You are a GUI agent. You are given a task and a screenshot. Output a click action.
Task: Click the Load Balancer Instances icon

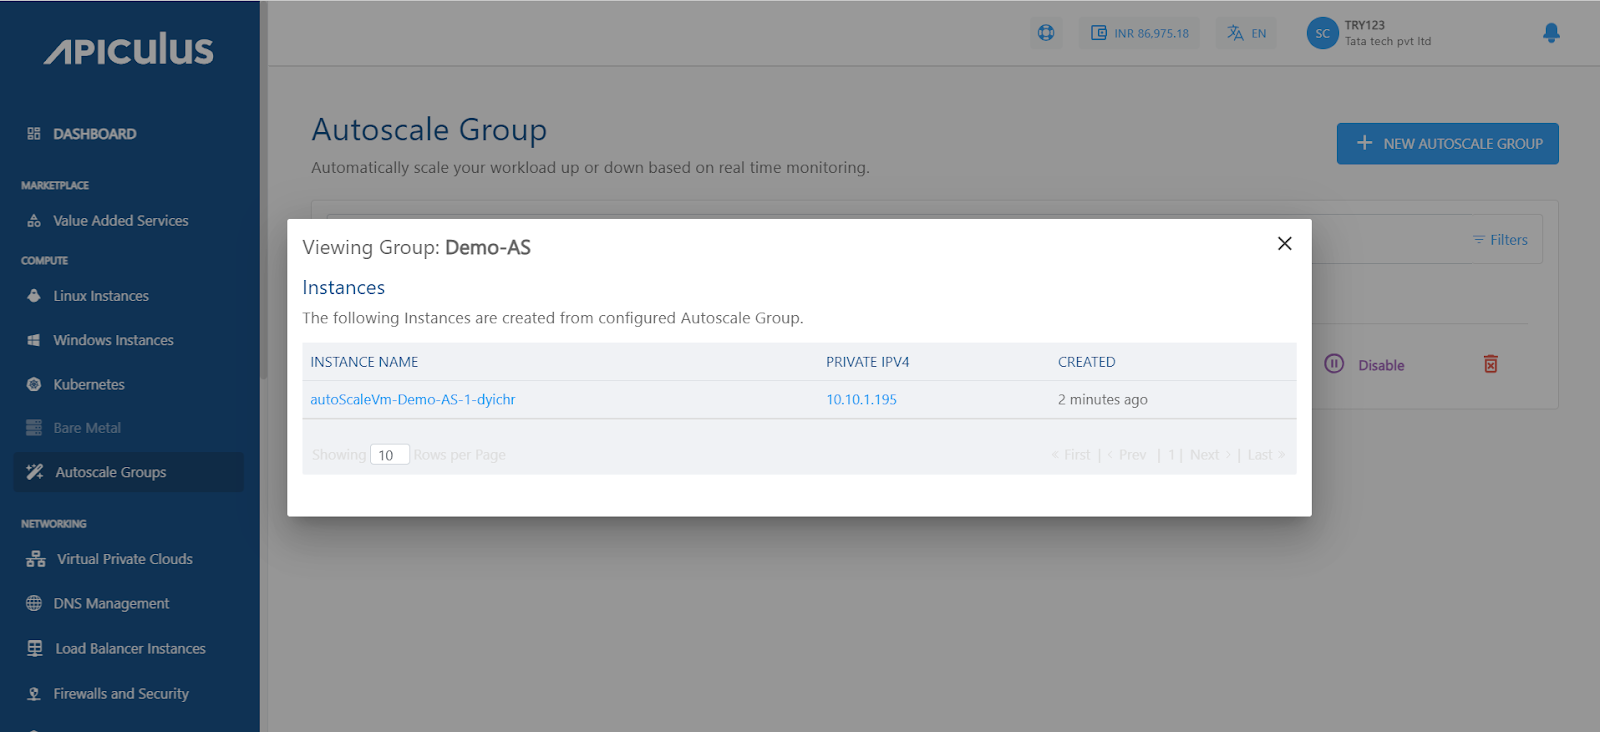[x=35, y=648]
